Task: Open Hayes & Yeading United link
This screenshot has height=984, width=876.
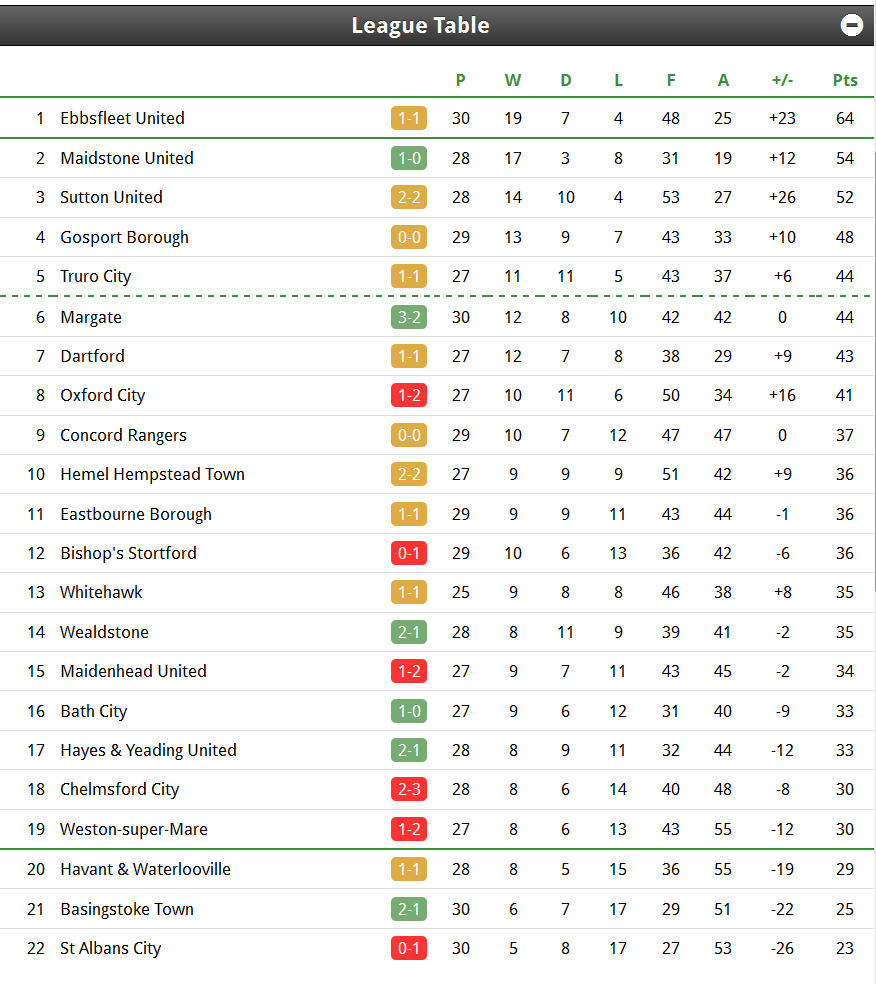Action: click(x=149, y=750)
